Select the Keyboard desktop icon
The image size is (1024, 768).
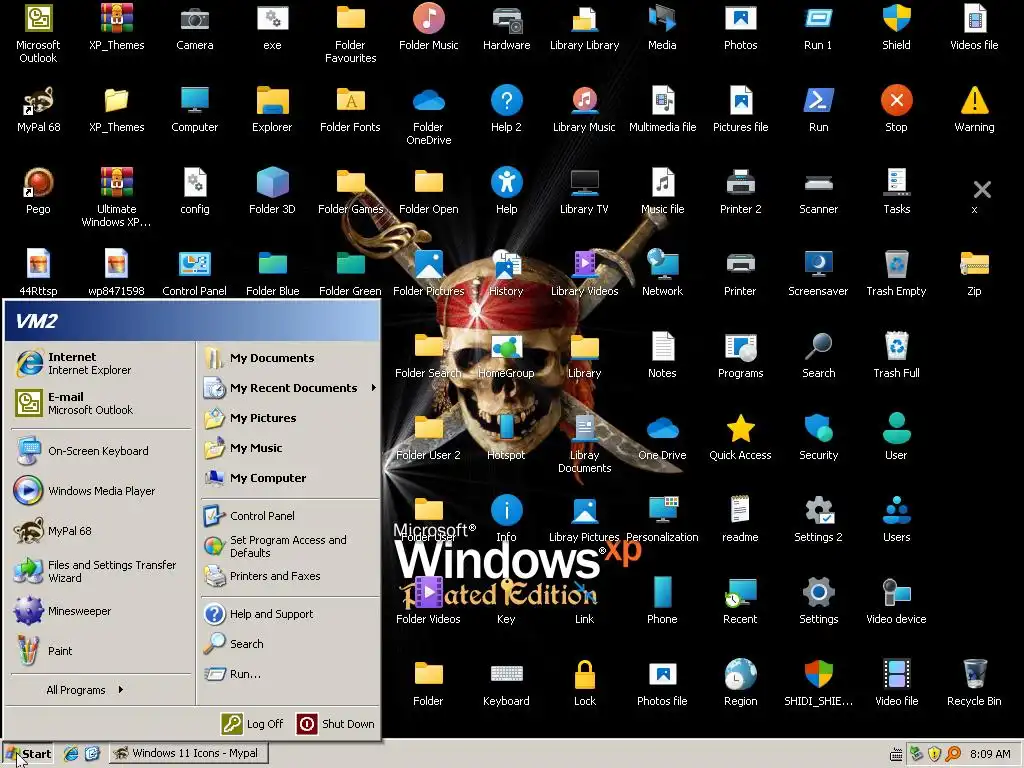pyautogui.click(x=506, y=684)
